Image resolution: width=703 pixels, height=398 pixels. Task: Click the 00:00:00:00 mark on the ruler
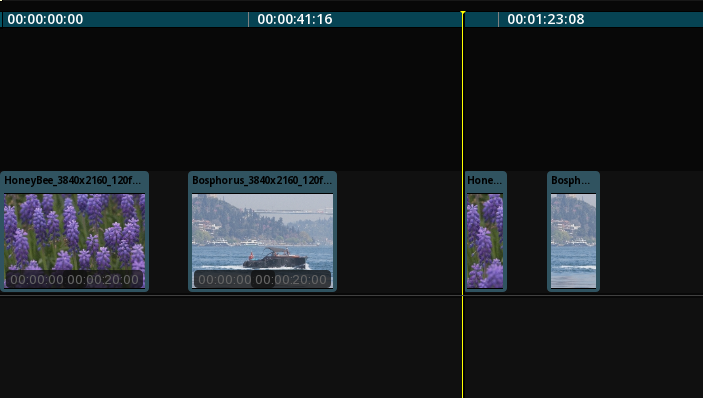tap(45, 19)
